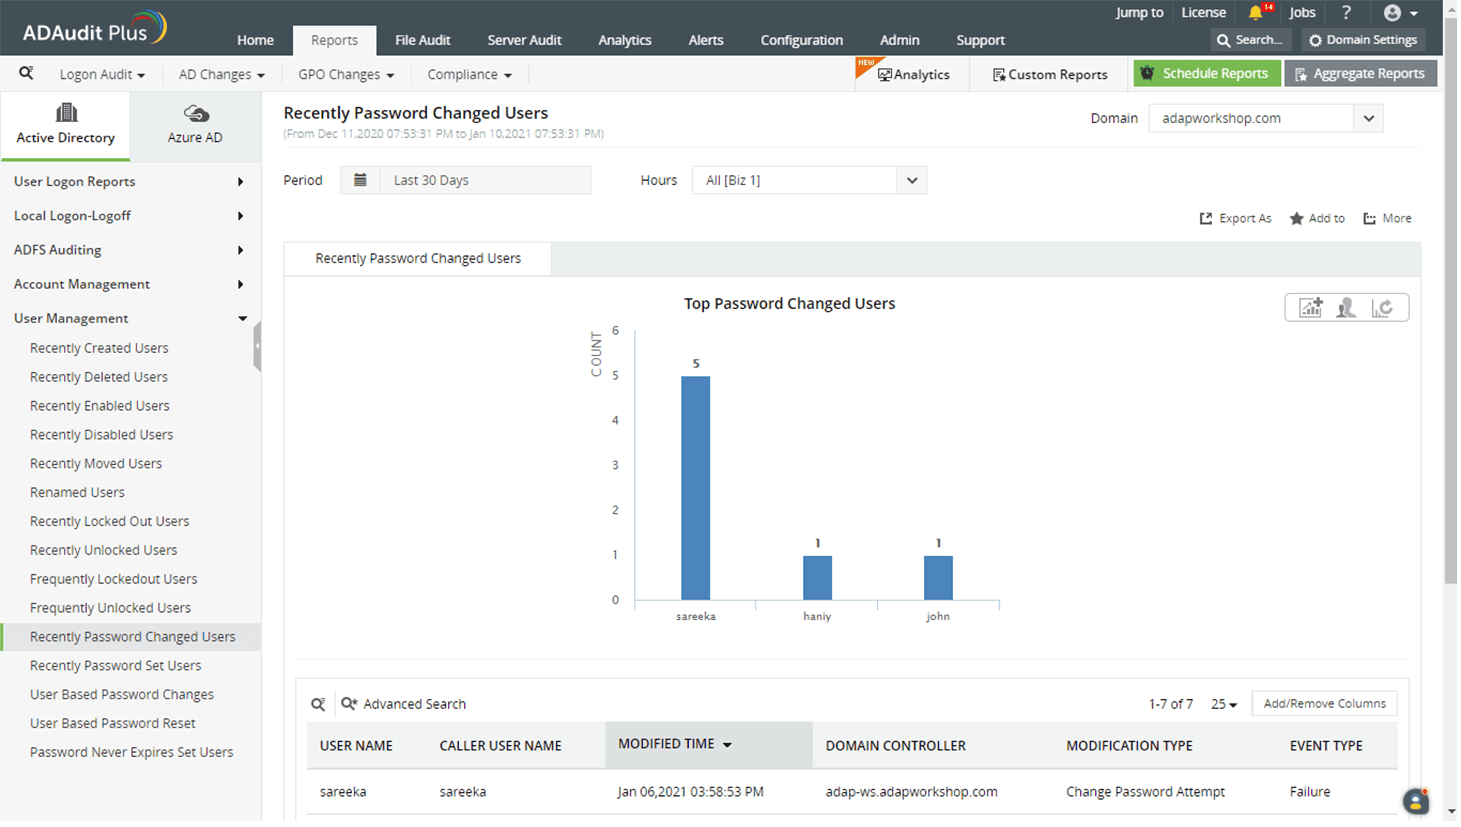Open the Domain dropdown arrow
Viewport: 1461px width, 827px height.
pos(1369,118)
